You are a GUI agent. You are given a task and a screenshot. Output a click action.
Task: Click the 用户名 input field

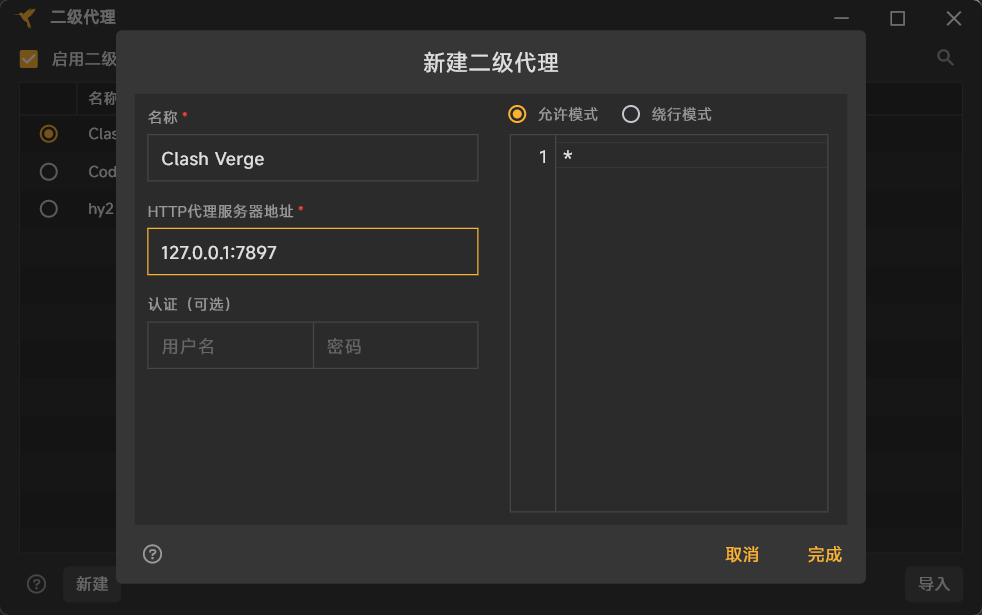(x=230, y=346)
